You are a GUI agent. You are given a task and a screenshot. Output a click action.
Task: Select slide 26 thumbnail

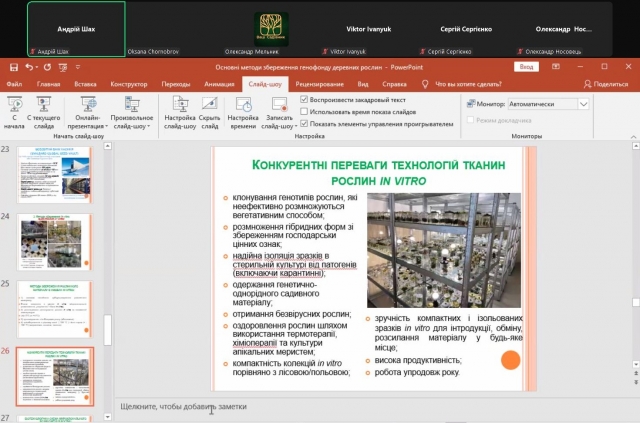point(55,376)
